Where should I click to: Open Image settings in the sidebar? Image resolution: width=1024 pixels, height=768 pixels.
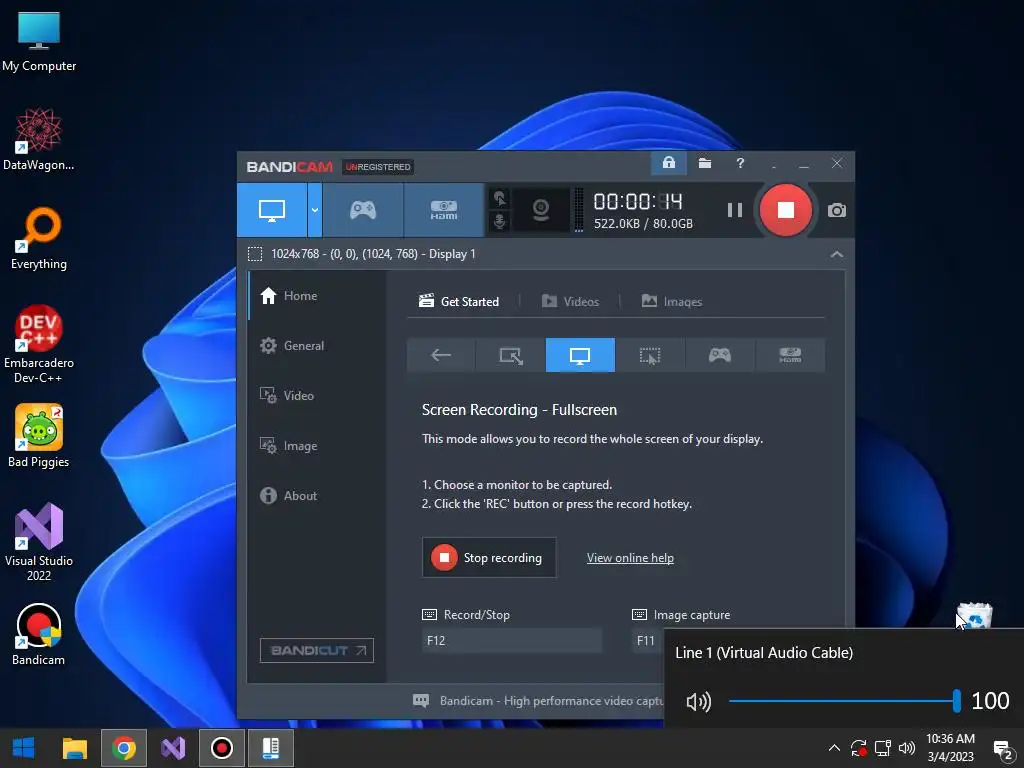pyautogui.click(x=317, y=446)
